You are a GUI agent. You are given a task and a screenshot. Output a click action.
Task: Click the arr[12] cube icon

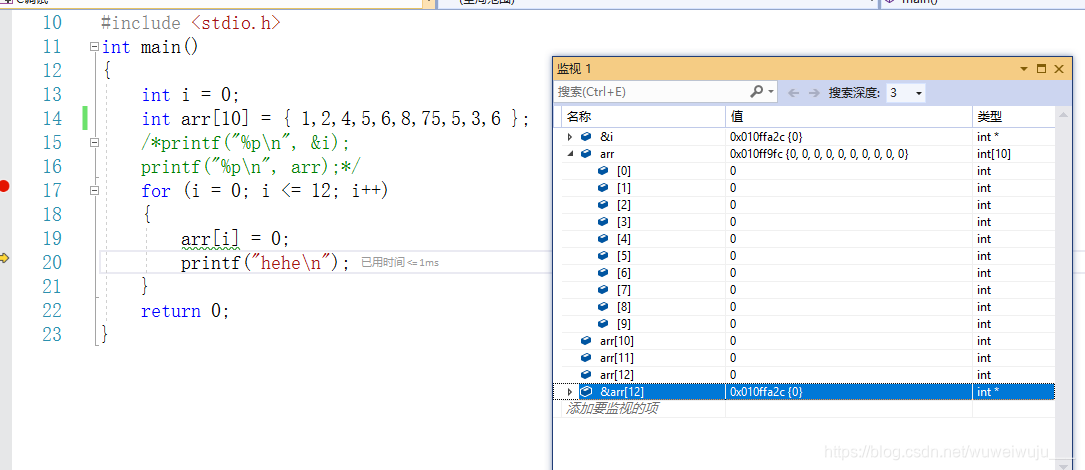click(586, 374)
